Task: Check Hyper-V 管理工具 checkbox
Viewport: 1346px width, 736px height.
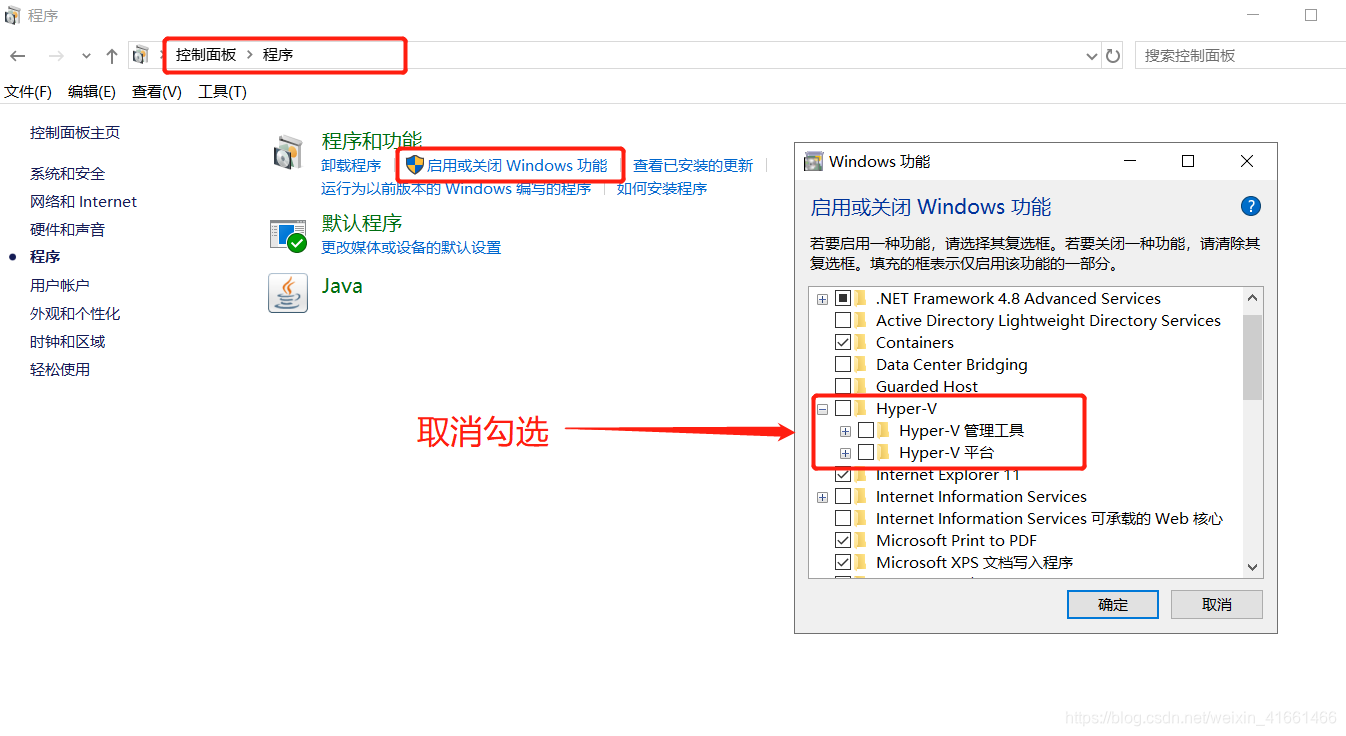Action: click(866, 431)
